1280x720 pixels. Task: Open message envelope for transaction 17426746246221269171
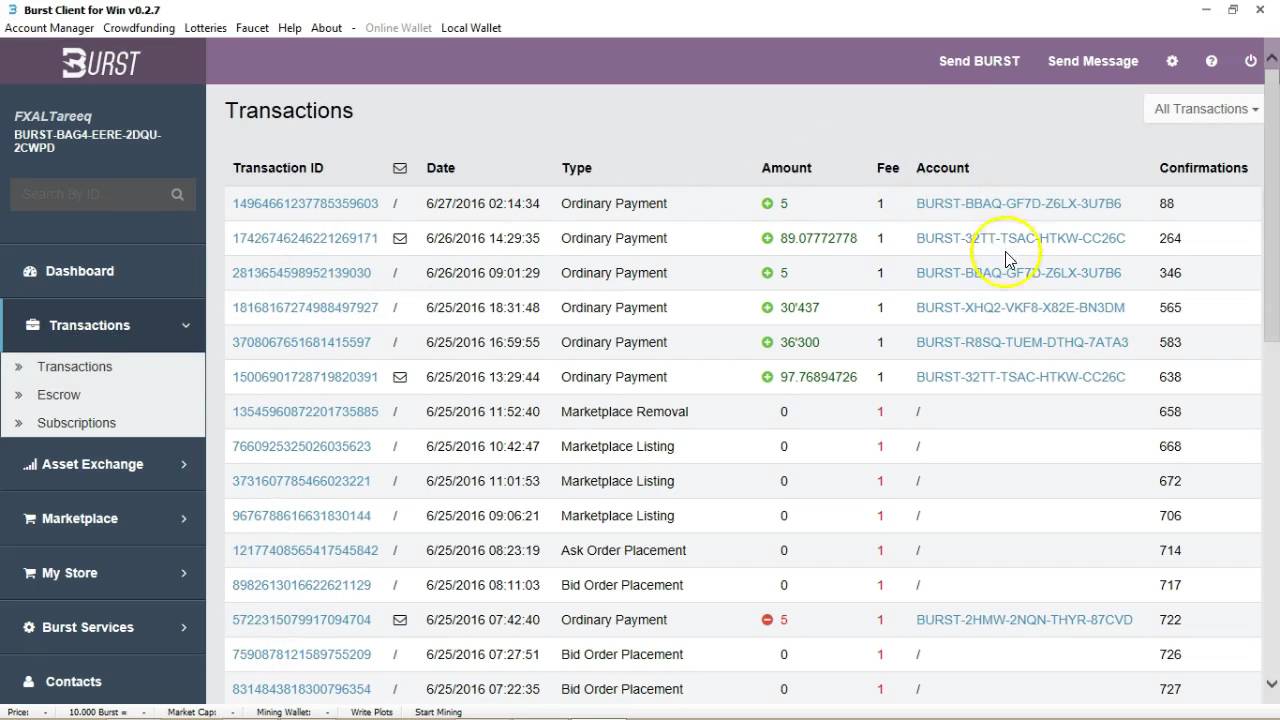pos(400,238)
